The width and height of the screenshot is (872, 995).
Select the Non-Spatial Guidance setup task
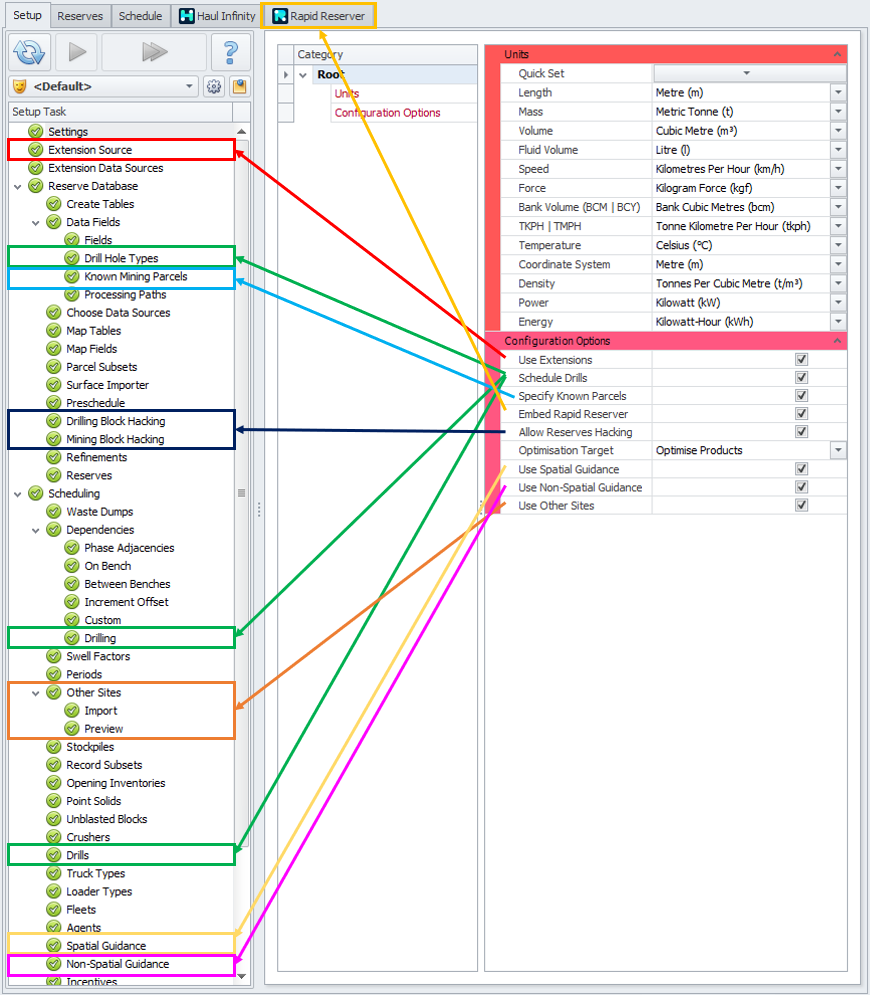(x=118, y=964)
